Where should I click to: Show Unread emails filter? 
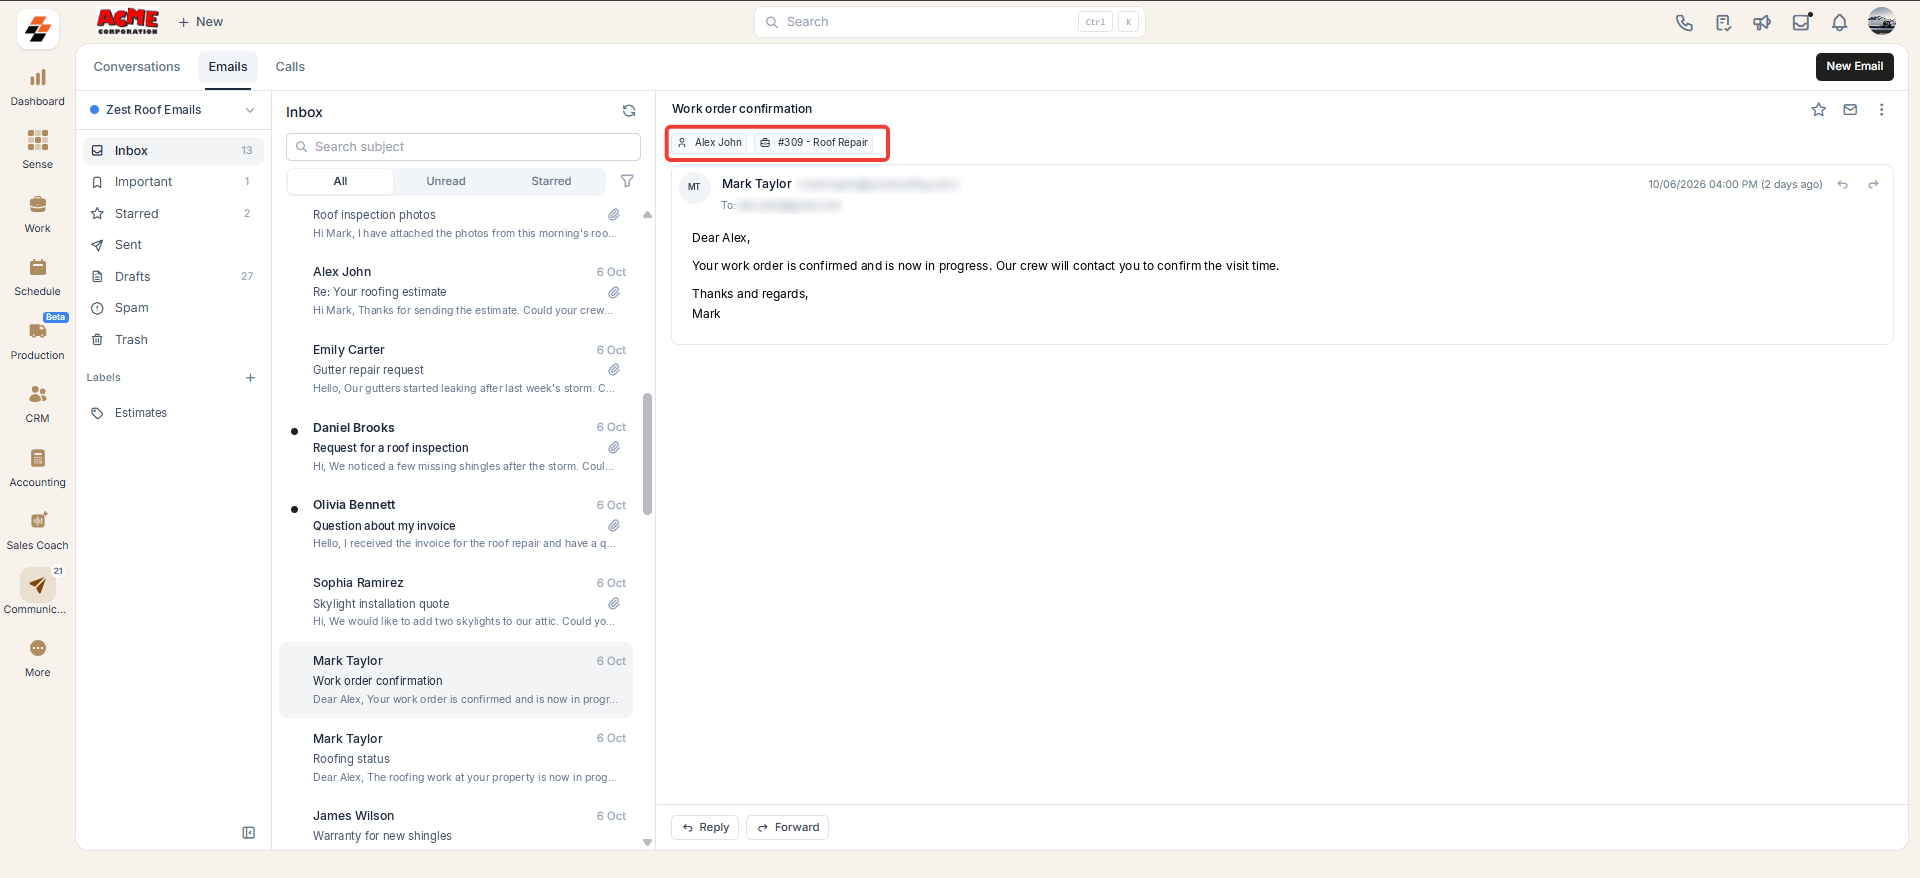pyautogui.click(x=446, y=181)
